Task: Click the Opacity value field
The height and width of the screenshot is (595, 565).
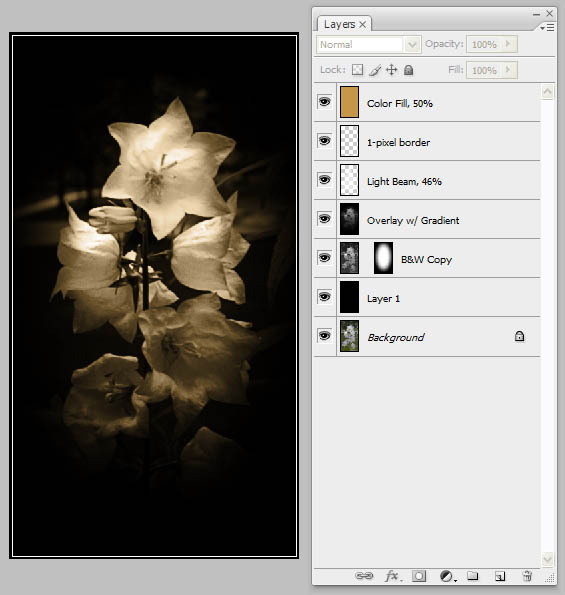Action: tap(485, 44)
